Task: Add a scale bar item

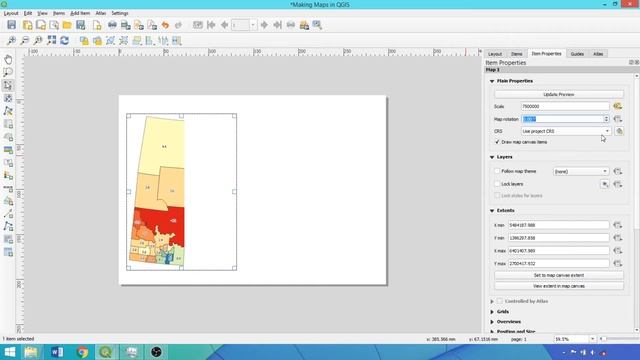Action: point(8,189)
